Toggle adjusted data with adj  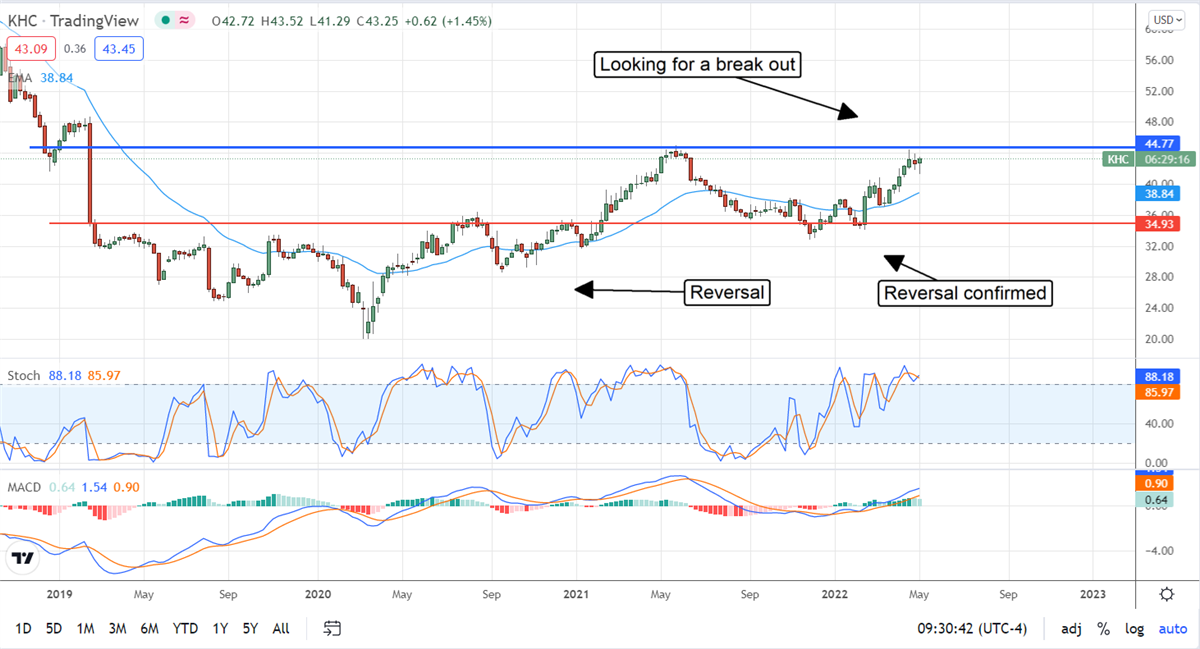1071,629
